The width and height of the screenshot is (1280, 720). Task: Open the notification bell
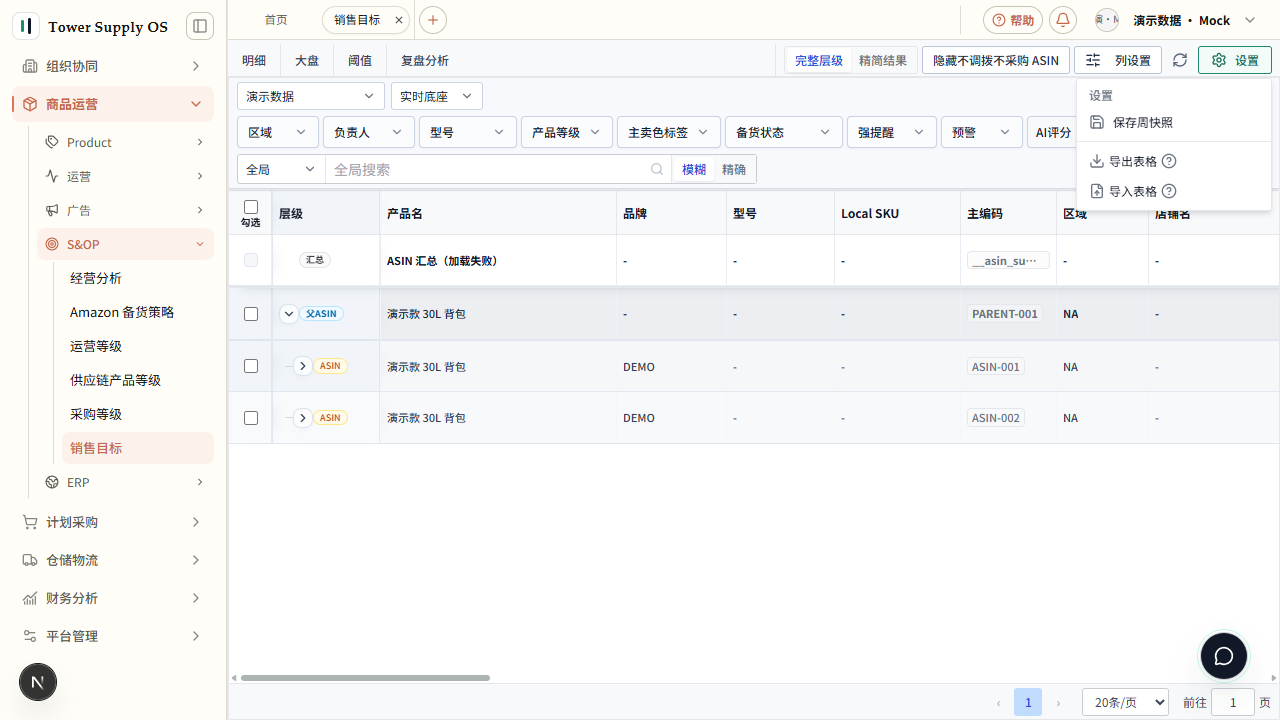click(1063, 20)
